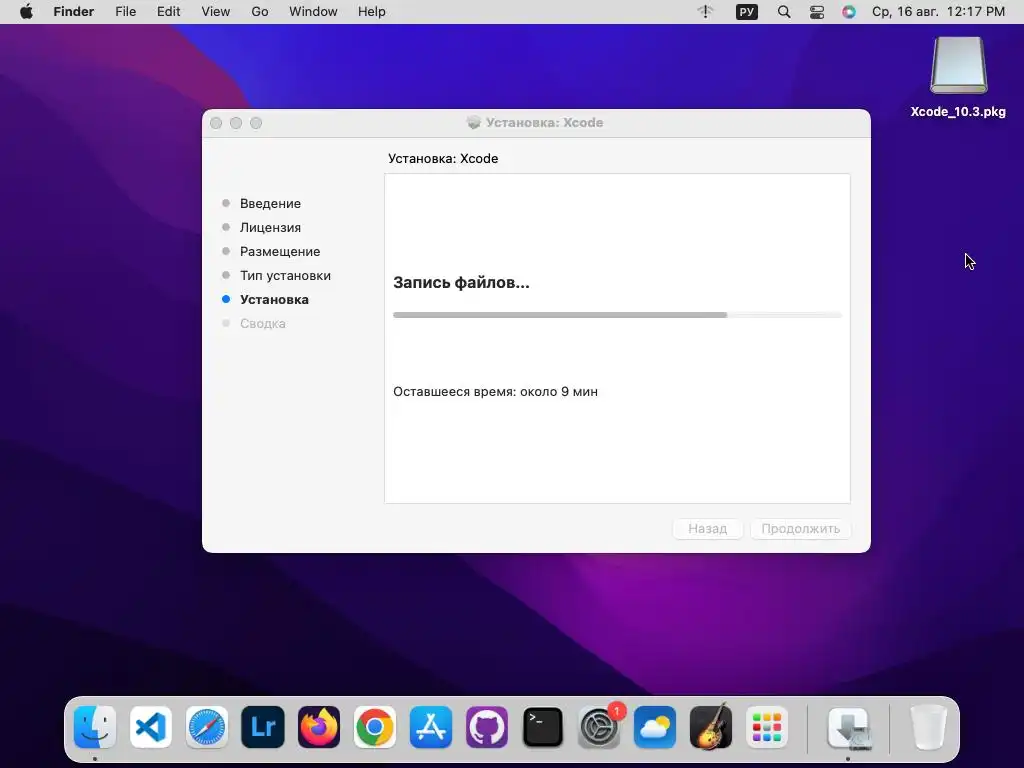Click the network status icon in menu bar

pyautogui.click(x=705, y=11)
